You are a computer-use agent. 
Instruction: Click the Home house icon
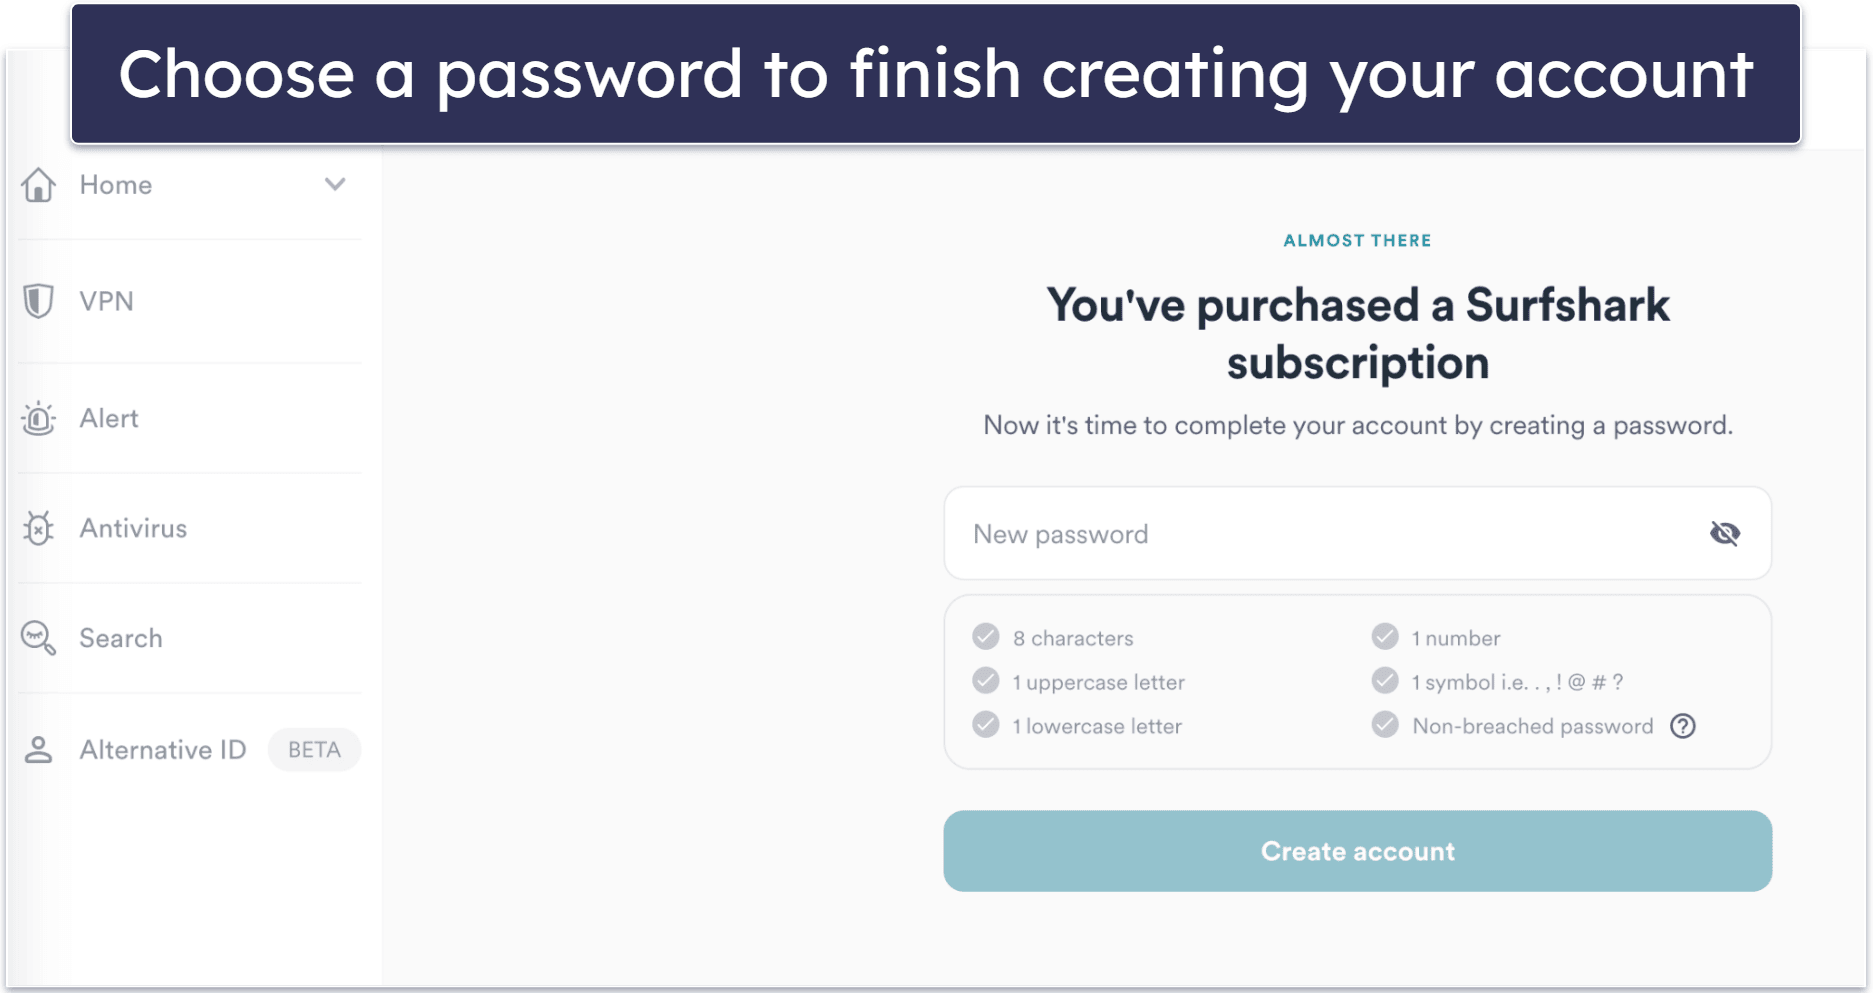pyautogui.click(x=39, y=185)
